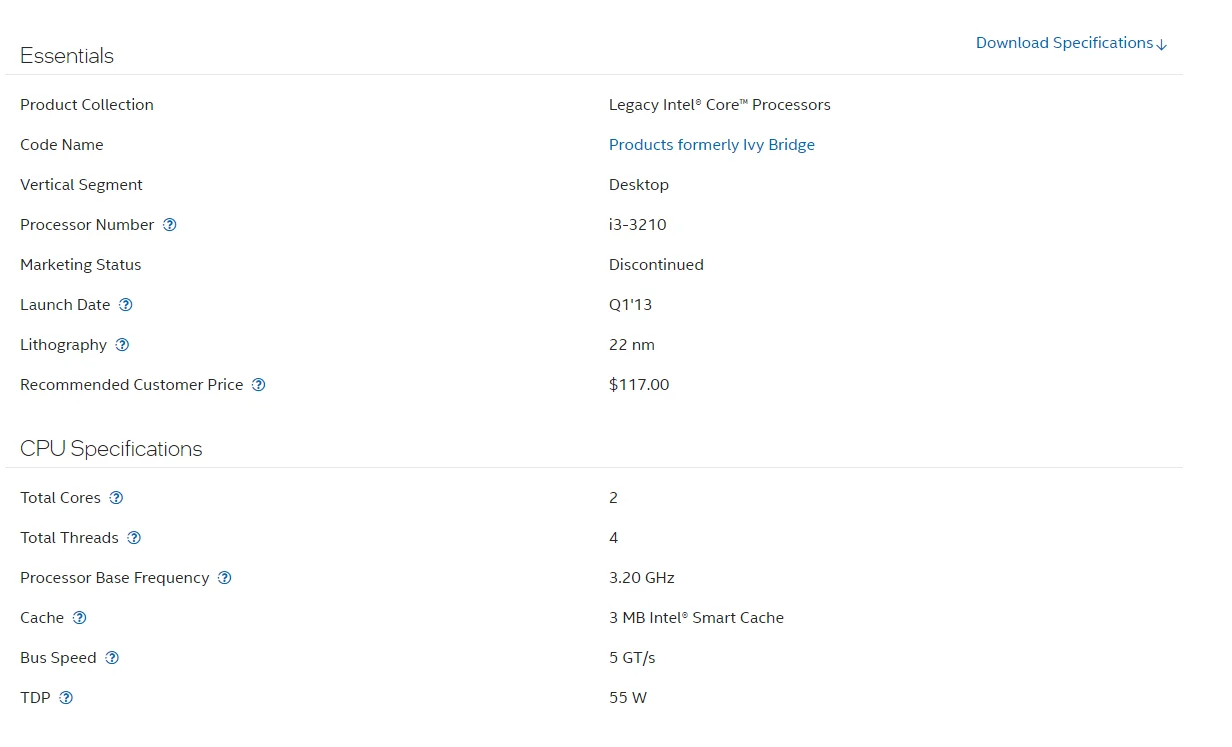Click the CPU Specifications heading
The width and height of the screenshot is (1232, 747).
tap(111, 449)
